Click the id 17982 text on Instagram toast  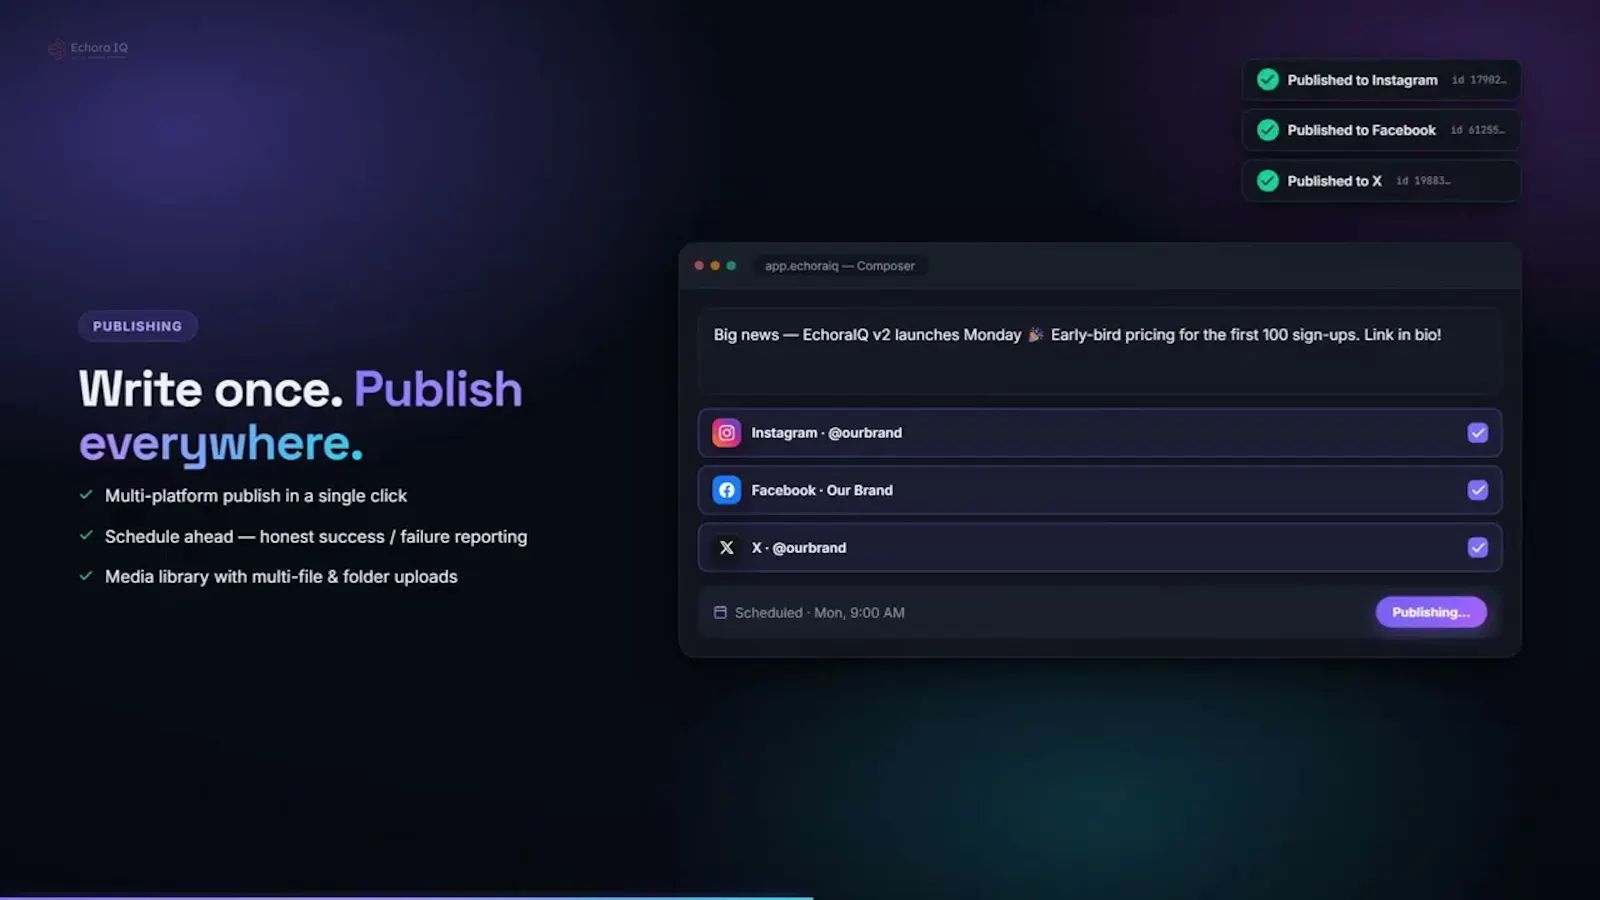1479,80
